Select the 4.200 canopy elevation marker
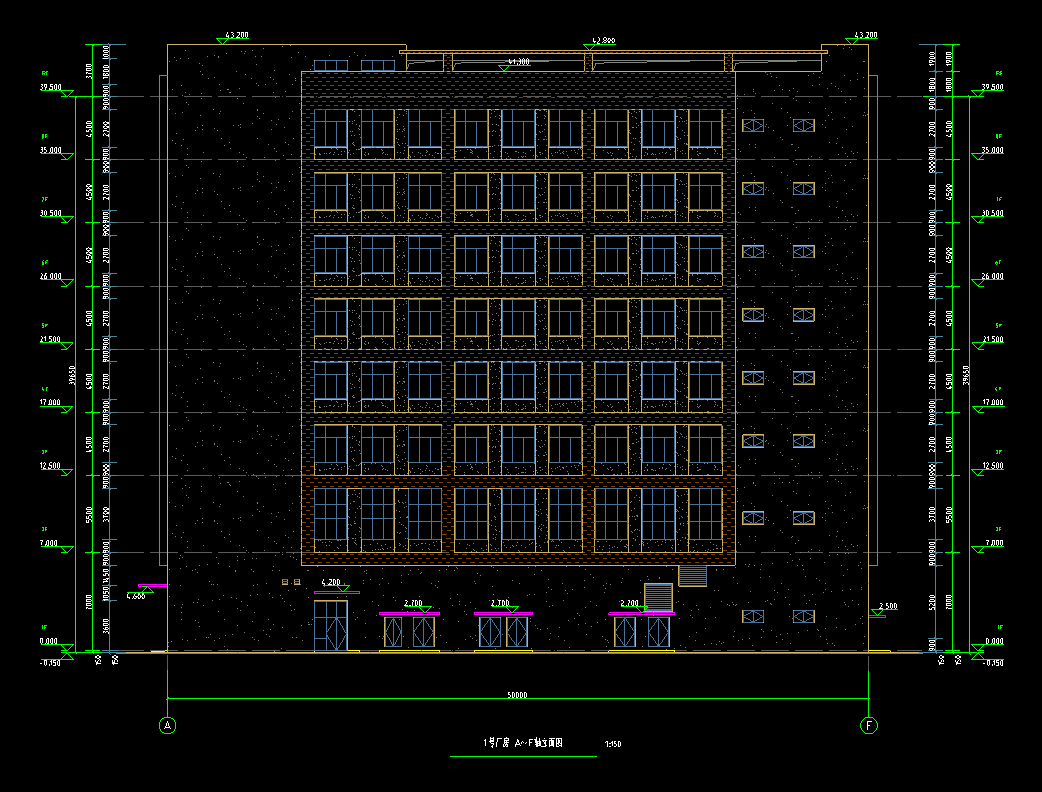Screen dimensions: 1042x792 click(331, 583)
